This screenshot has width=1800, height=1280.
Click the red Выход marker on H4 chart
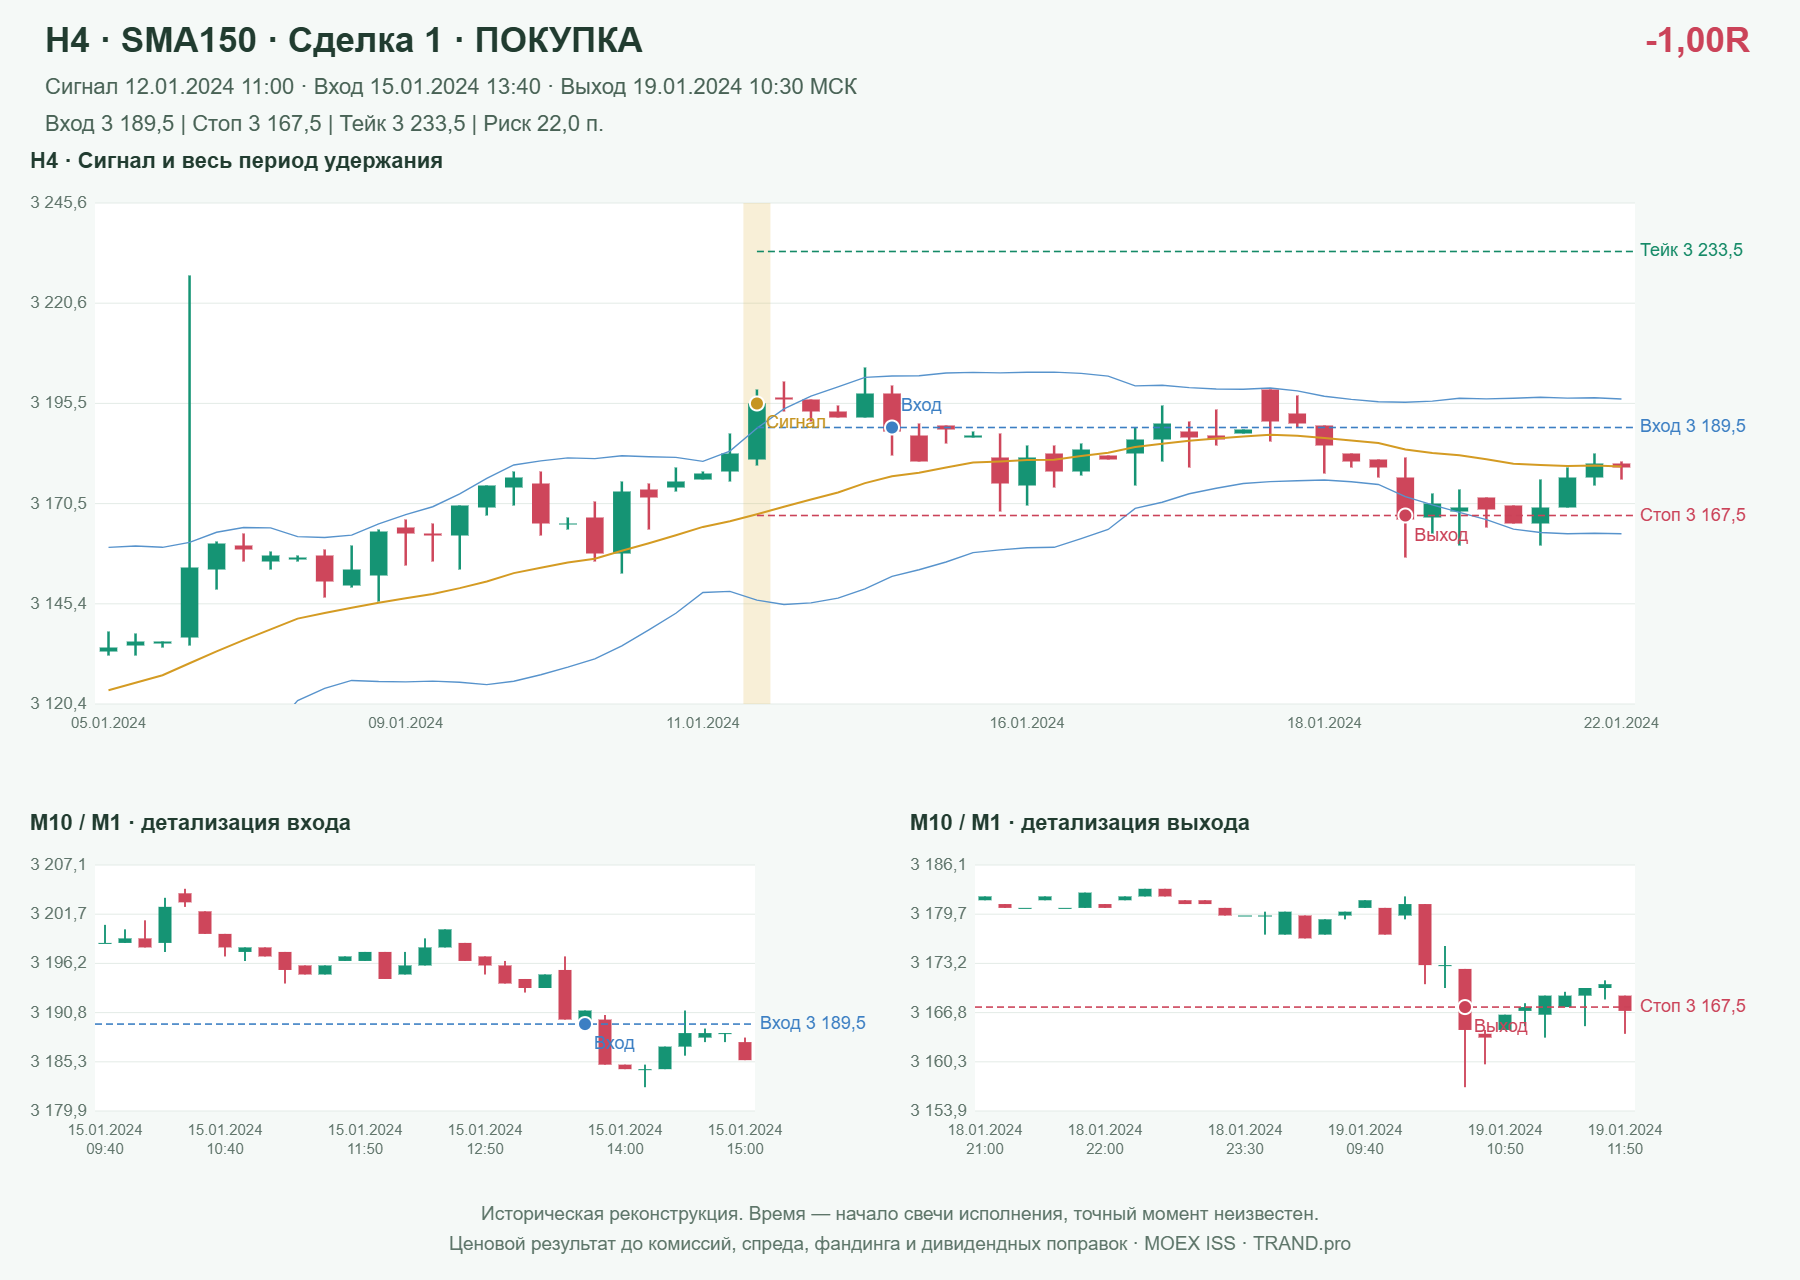(1405, 515)
